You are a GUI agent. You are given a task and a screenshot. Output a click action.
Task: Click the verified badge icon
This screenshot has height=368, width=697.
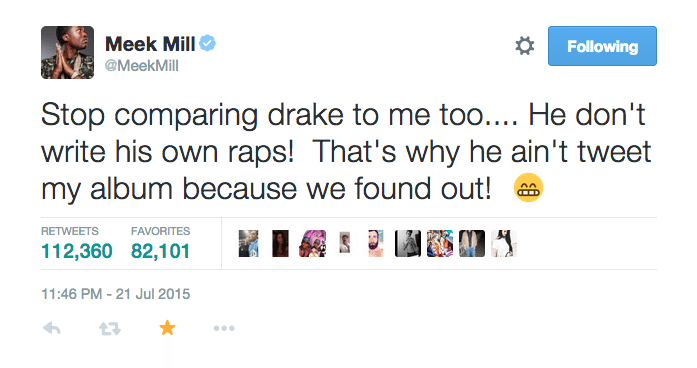pyautogui.click(x=208, y=43)
